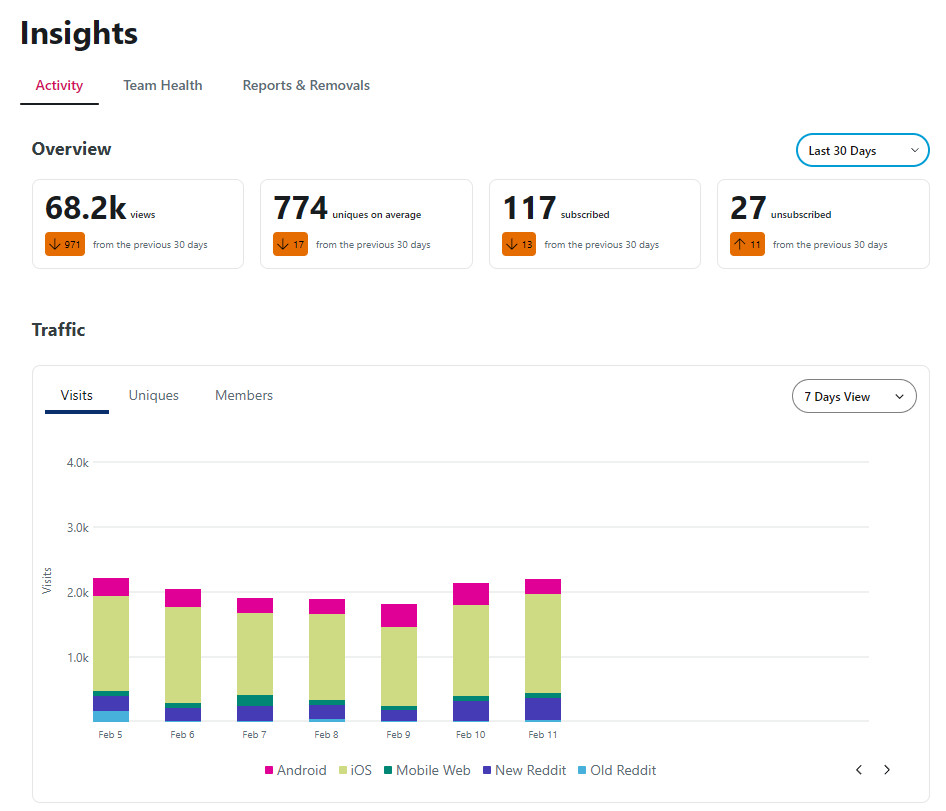
Task: Click the views decrease 971 badge
Action: point(64,244)
